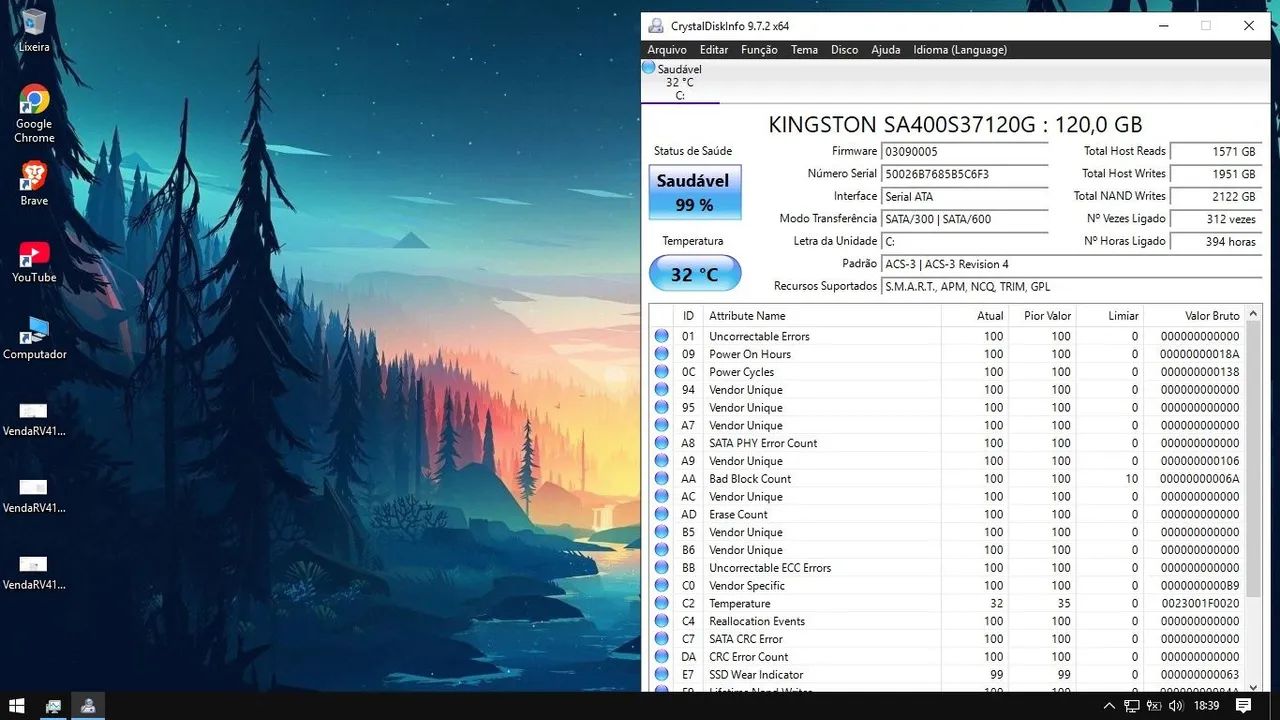The image size is (1280, 720).
Task: Select the C: disk tab showing Saudável
Action: pos(679,82)
